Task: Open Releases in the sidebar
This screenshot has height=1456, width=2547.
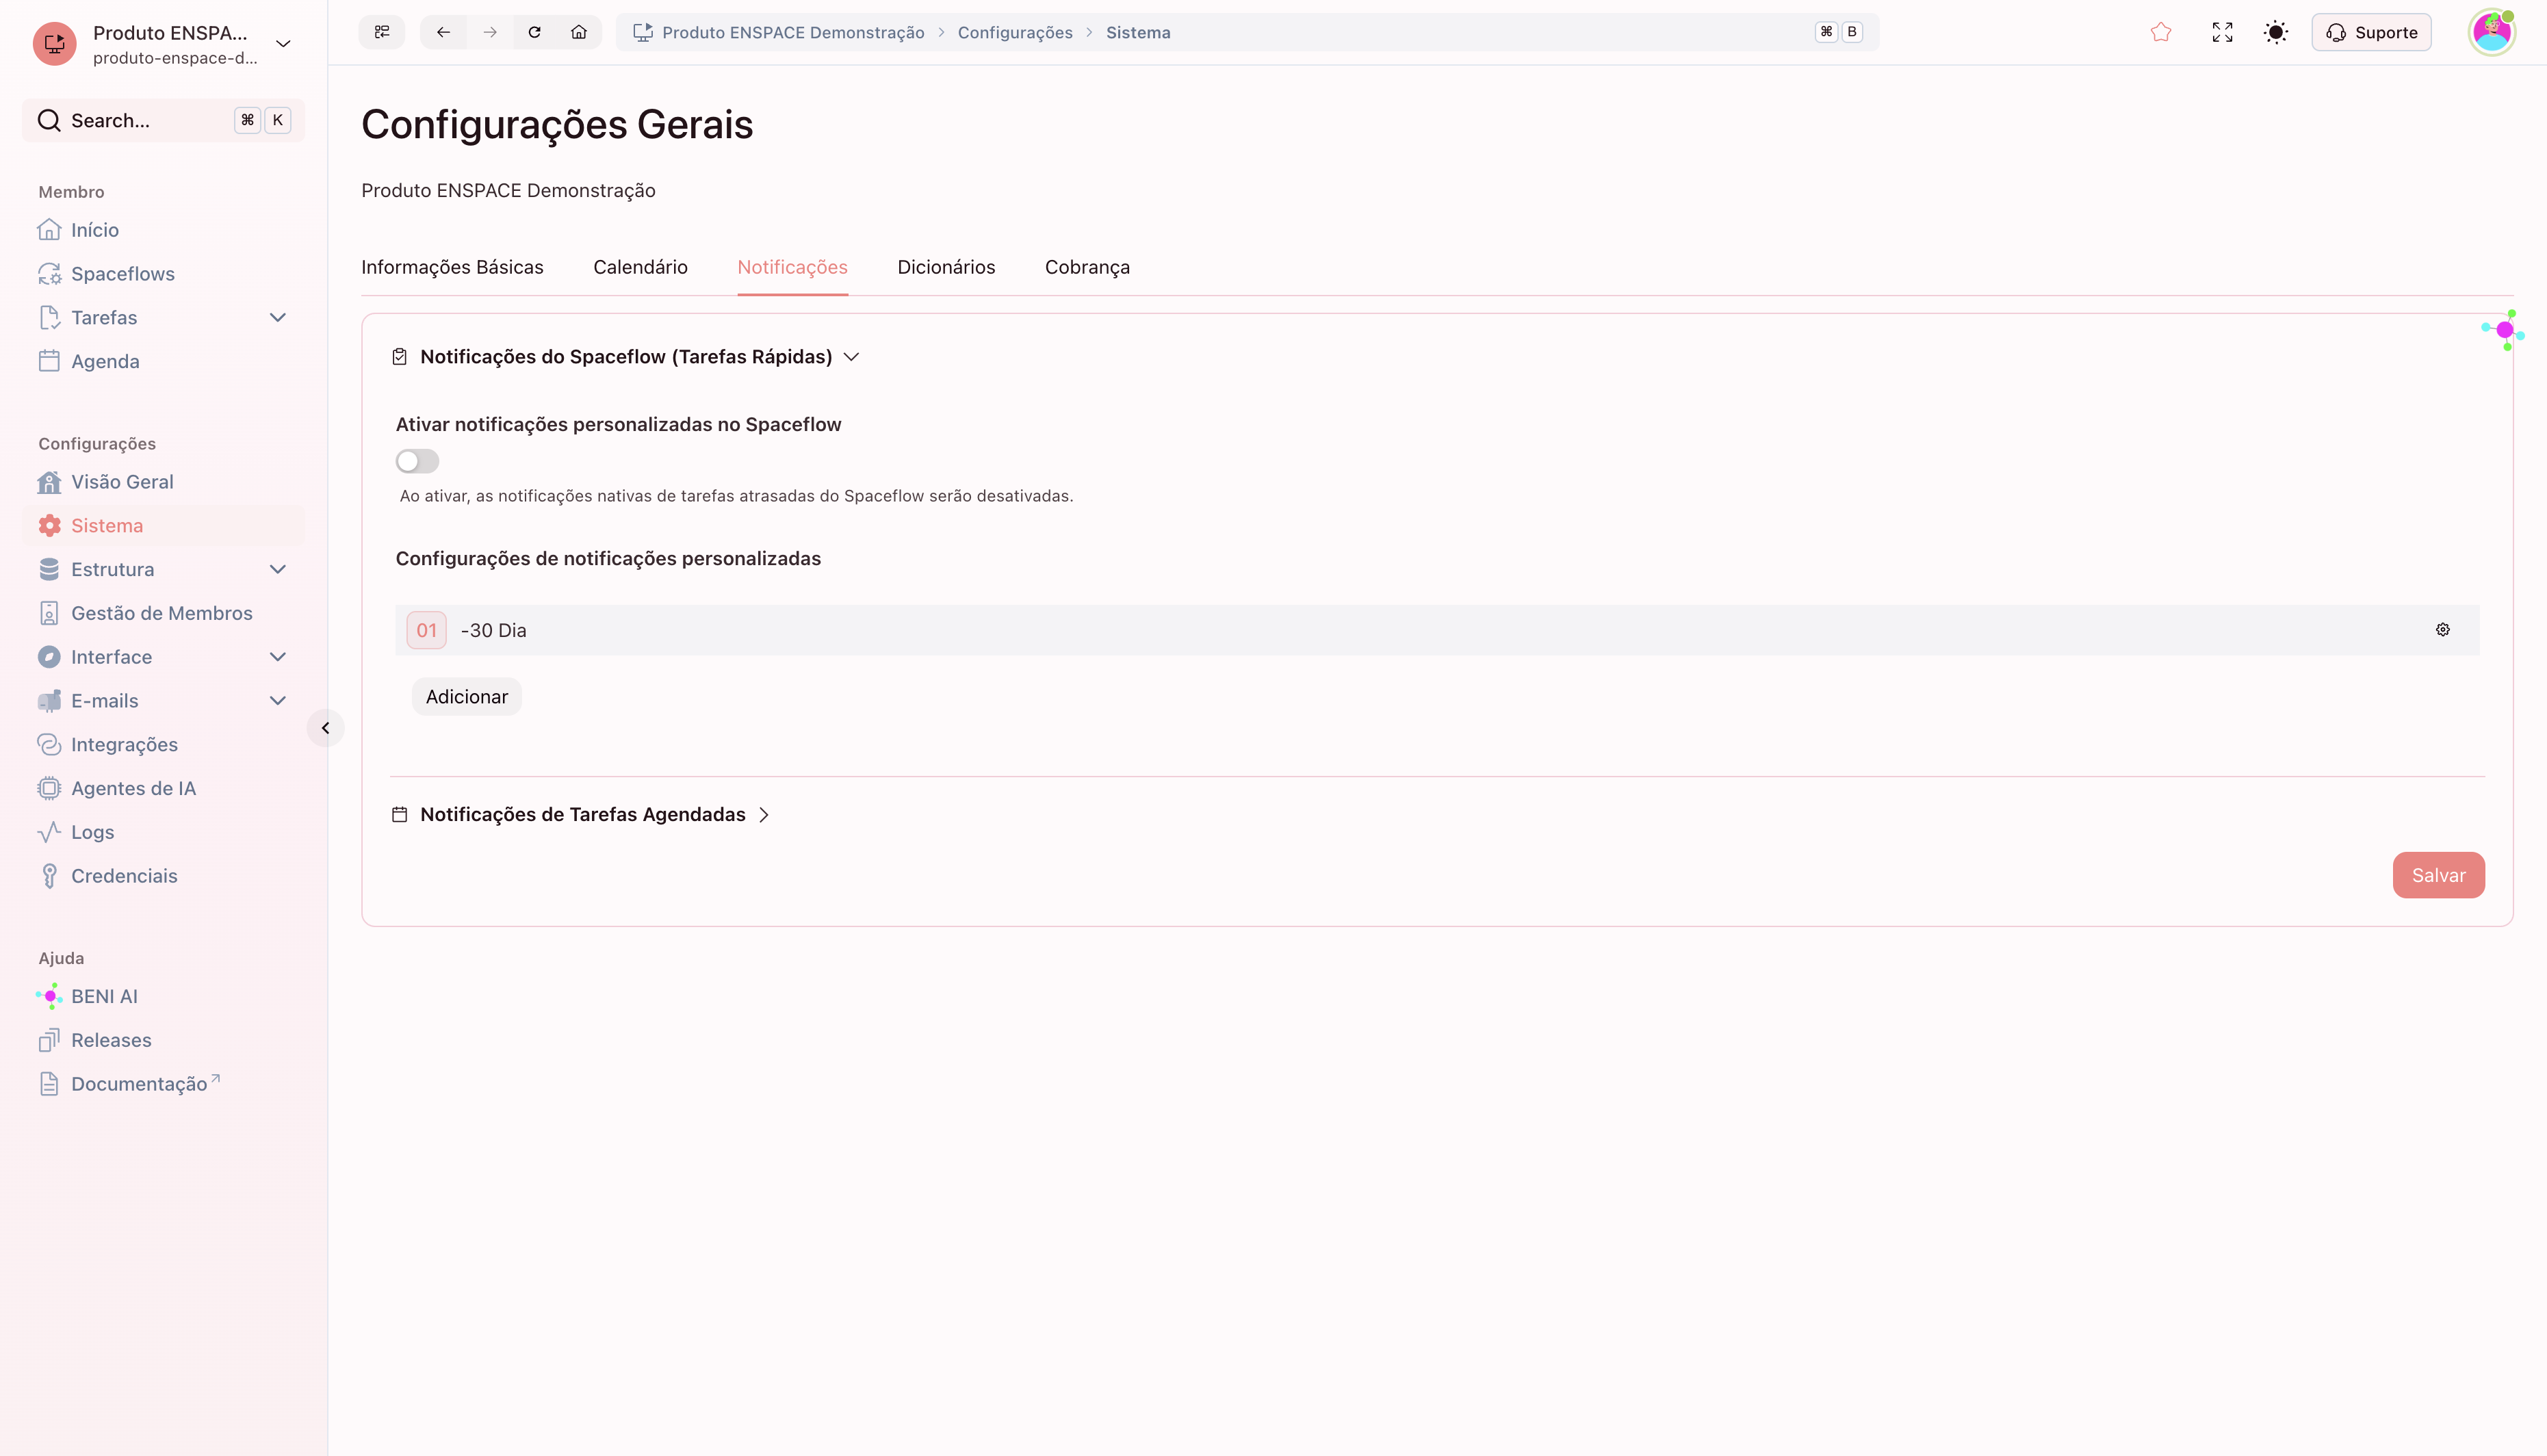Action: pyautogui.click(x=163, y=1040)
